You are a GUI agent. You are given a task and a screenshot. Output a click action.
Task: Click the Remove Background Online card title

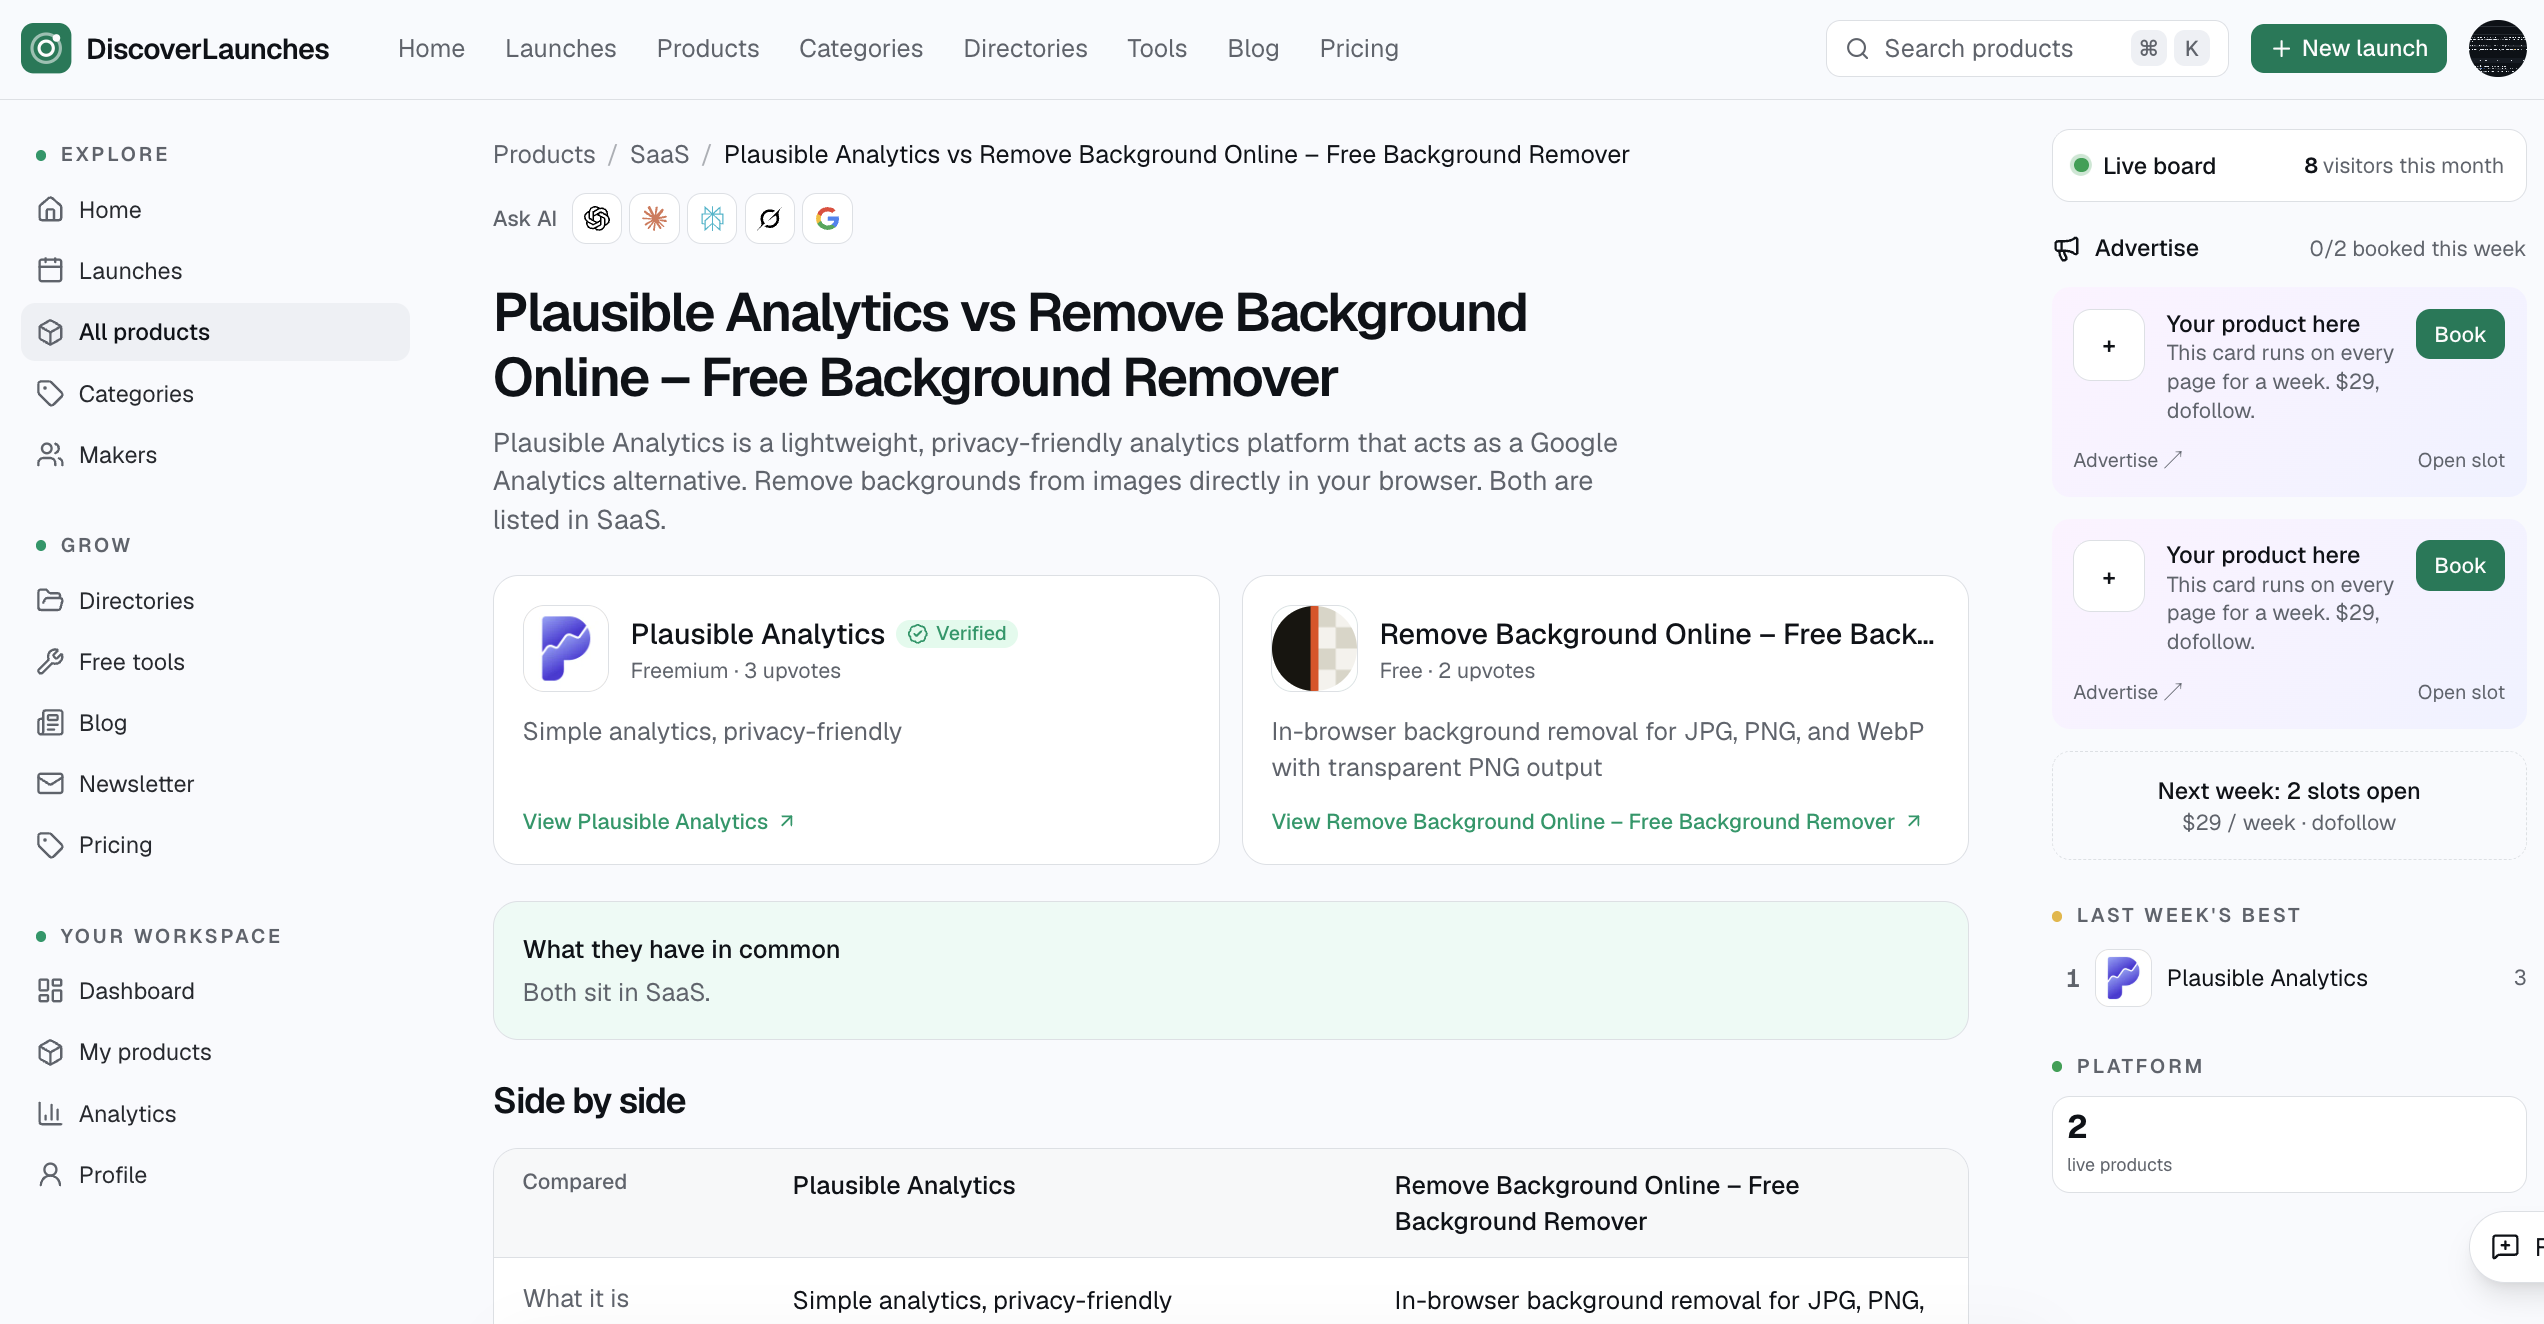pyautogui.click(x=1657, y=634)
